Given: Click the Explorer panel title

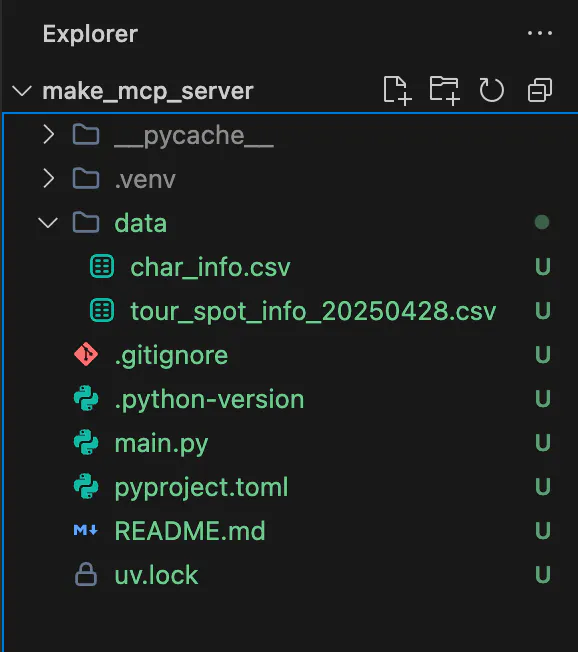Looking at the screenshot, I should tap(90, 34).
